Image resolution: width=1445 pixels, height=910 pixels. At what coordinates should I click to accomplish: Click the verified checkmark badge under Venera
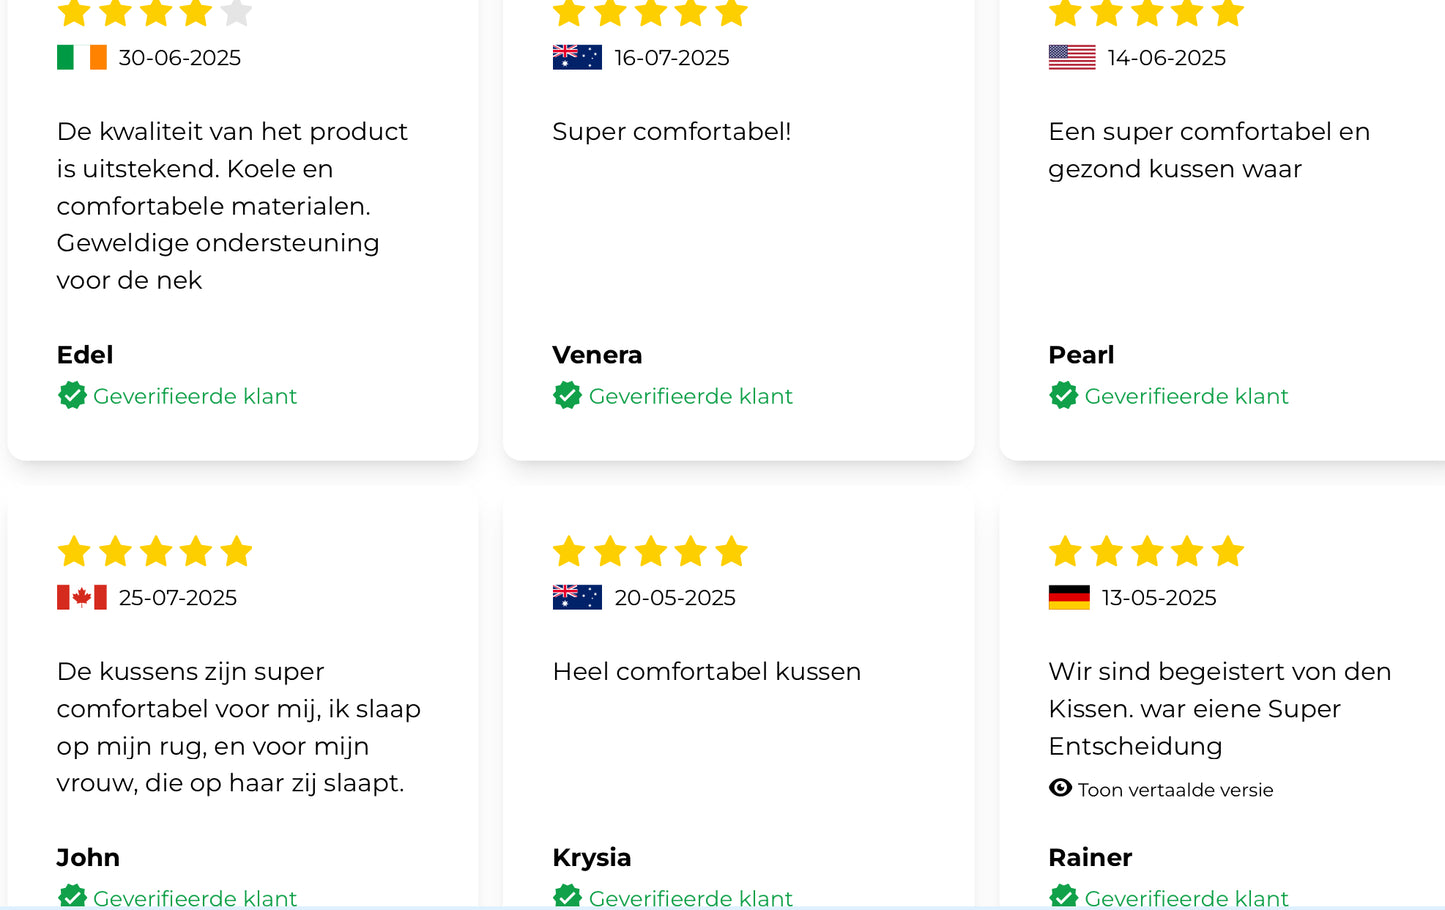567,396
